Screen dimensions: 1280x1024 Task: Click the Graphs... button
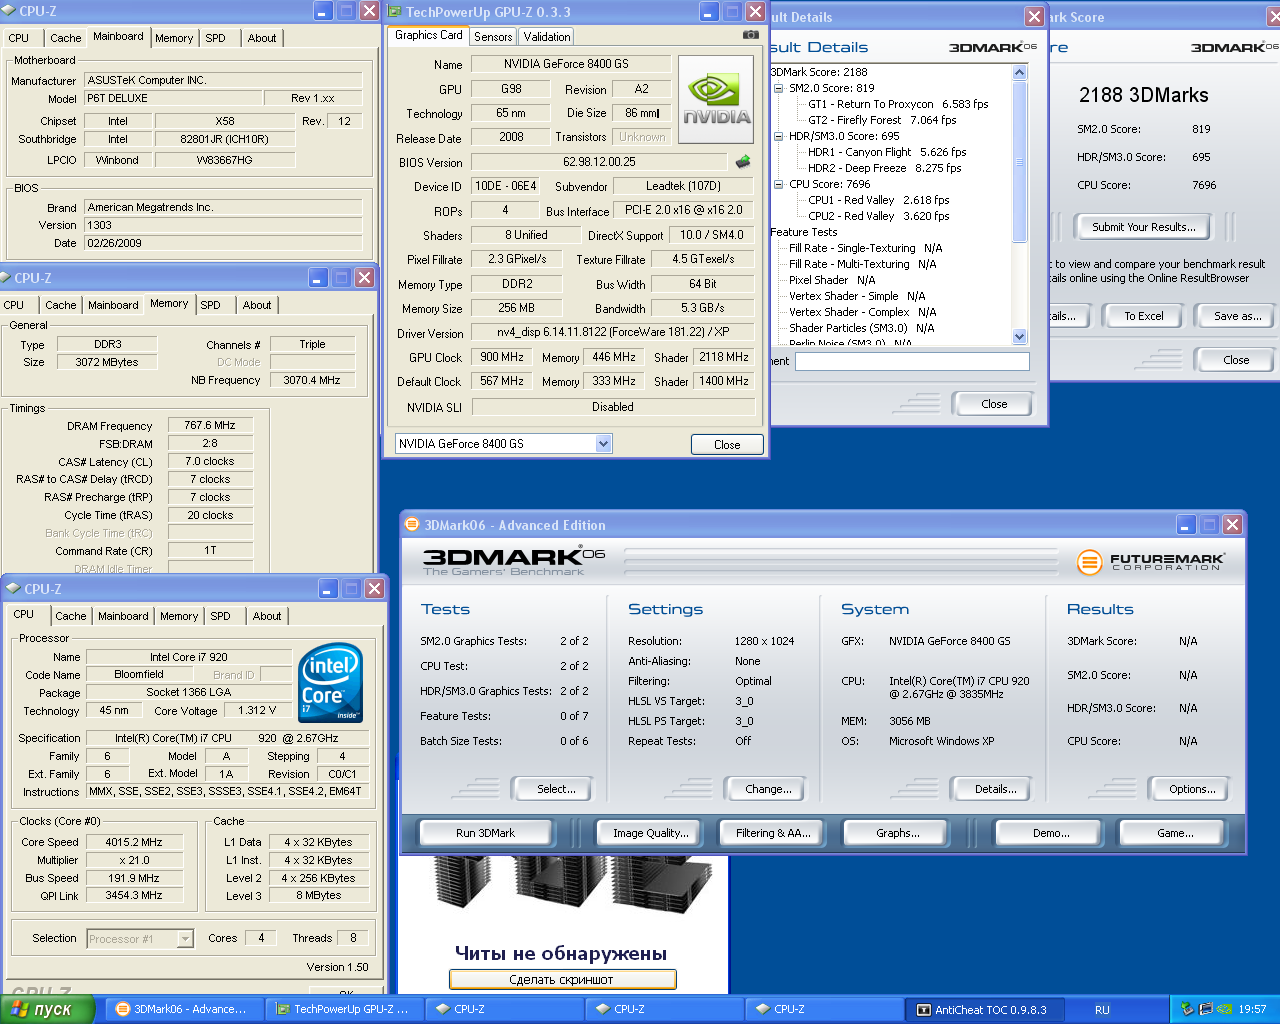[x=898, y=833]
